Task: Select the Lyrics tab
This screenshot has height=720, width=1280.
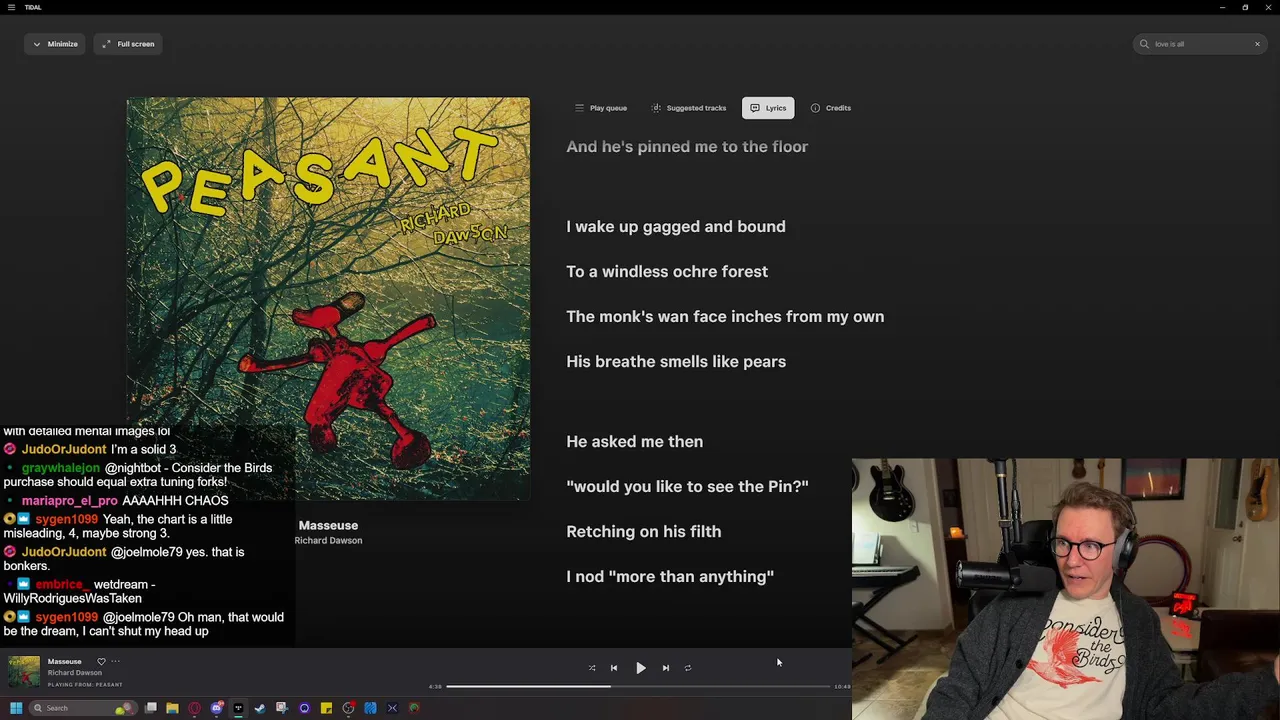Action: coord(768,108)
